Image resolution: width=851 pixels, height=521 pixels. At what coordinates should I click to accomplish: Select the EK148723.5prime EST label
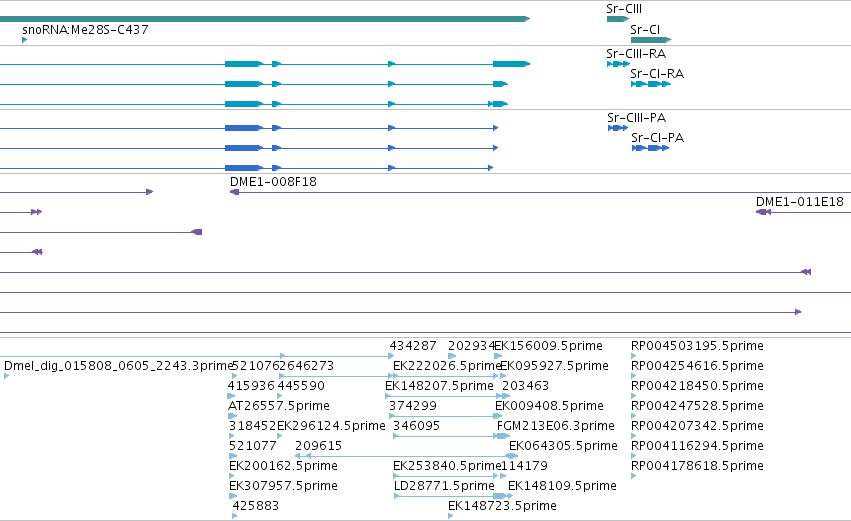pos(502,506)
